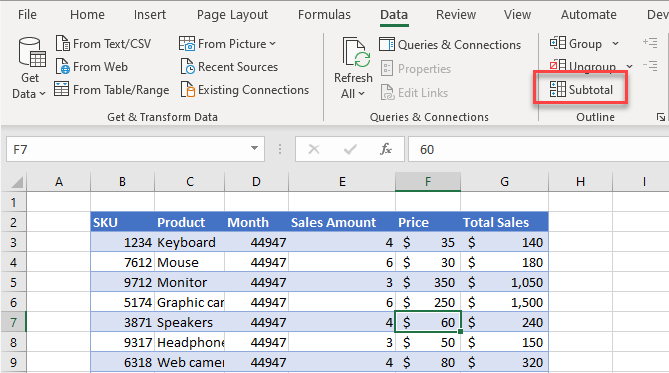669x373 pixels.
Task: Click the Enter checkmark icon
Action: pyautogui.click(x=350, y=149)
